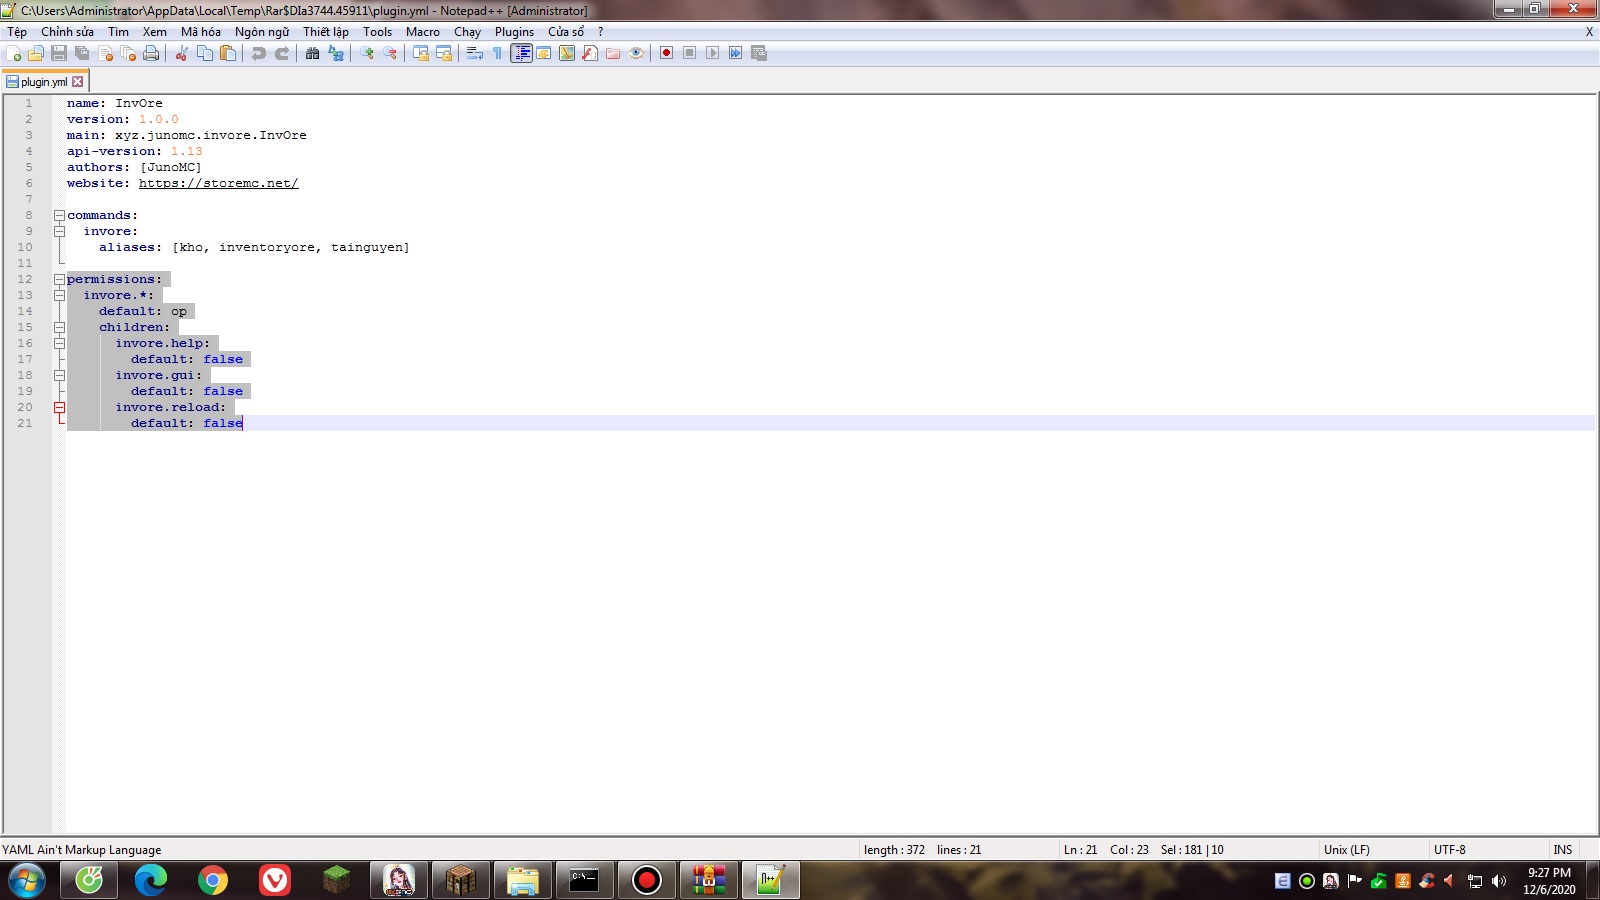The width and height of the screenshot is (1600, 900).
Task: Open the Document Map panel icon
Action: click(567, 53)
